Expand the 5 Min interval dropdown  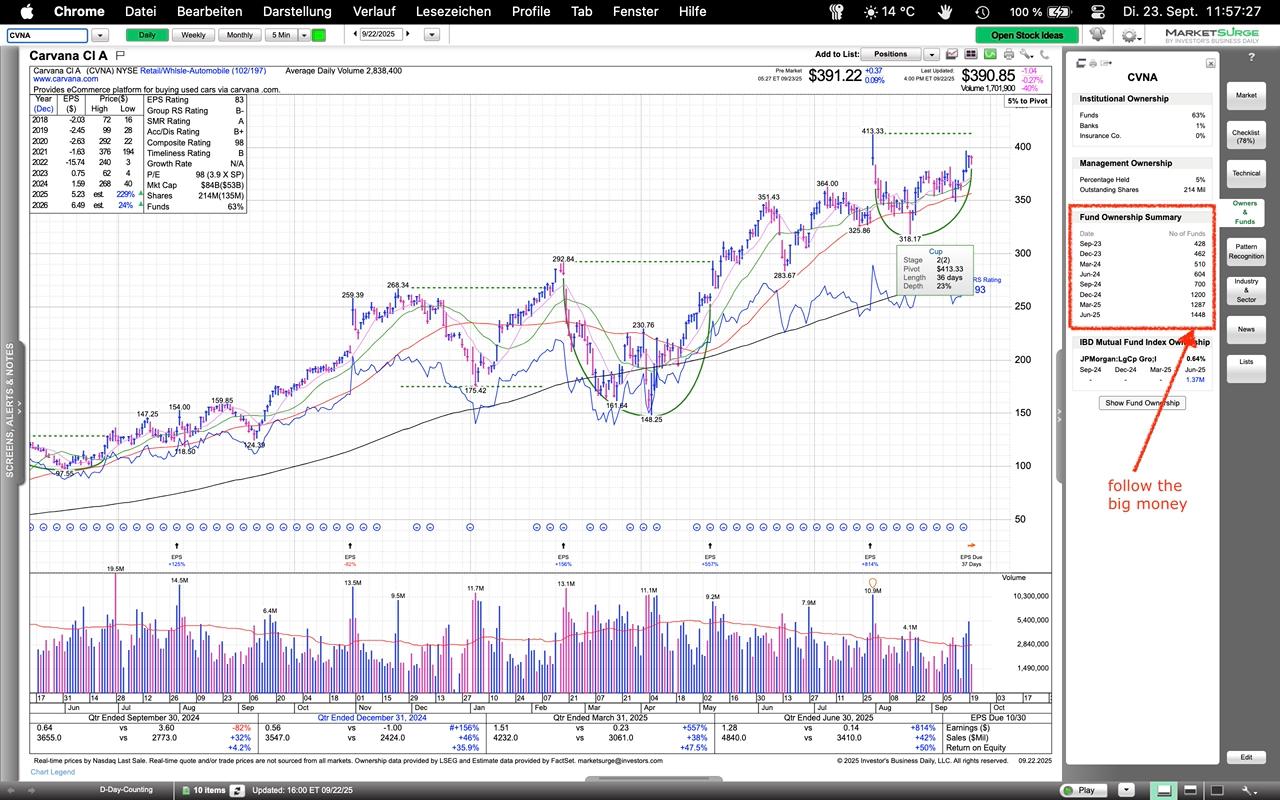pyautogui.click(x=303, y=35)
